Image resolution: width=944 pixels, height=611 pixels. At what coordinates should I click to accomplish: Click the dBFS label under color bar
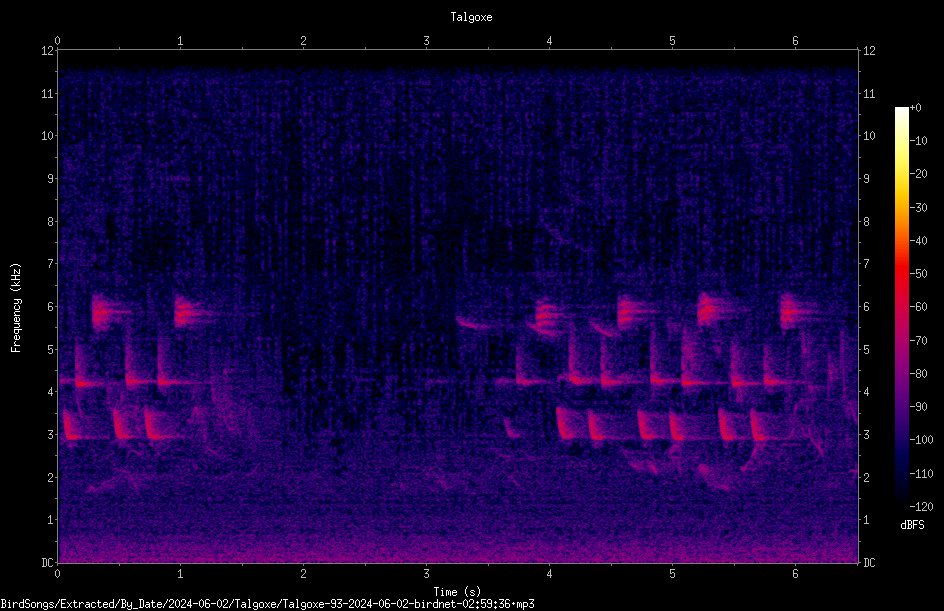[x=912, y=525]
